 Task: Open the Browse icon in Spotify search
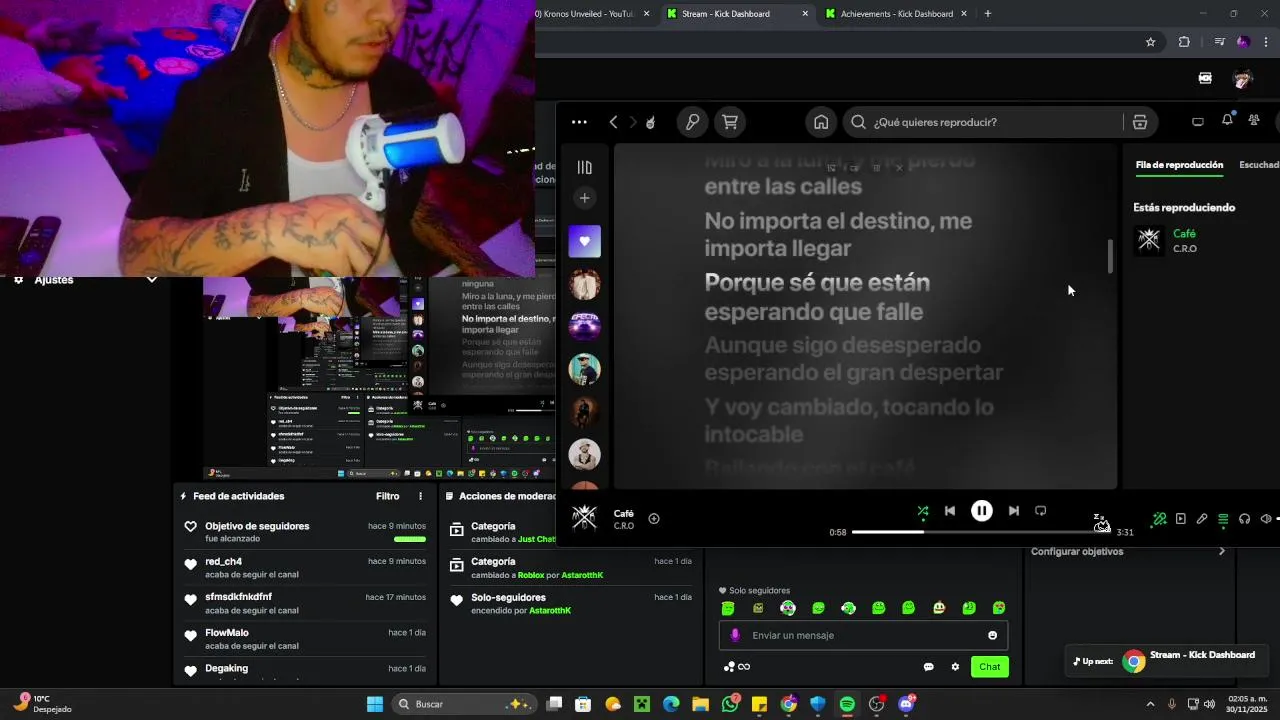pos(1140,122)
